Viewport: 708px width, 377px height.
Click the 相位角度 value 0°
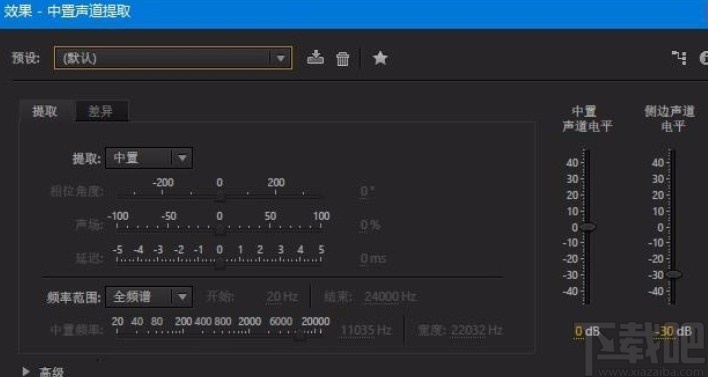coord(367,191)
